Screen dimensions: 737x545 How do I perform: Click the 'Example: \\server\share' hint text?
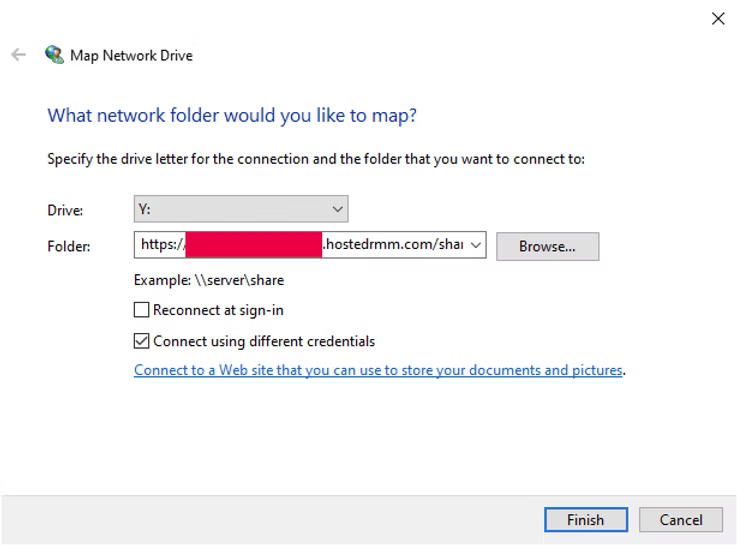(209, 280)
